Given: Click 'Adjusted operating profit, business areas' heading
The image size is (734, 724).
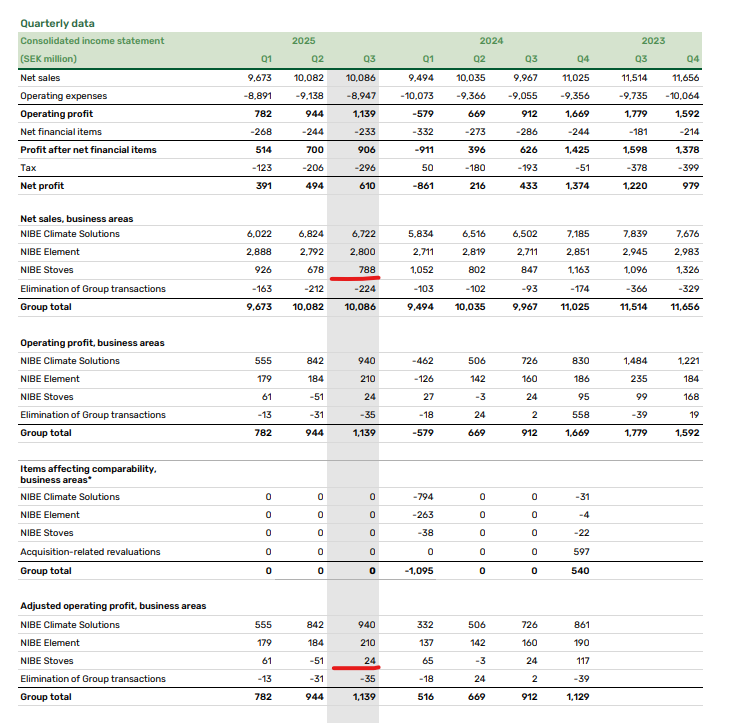Looking at the screenshot, I should [x=113, y=607].
